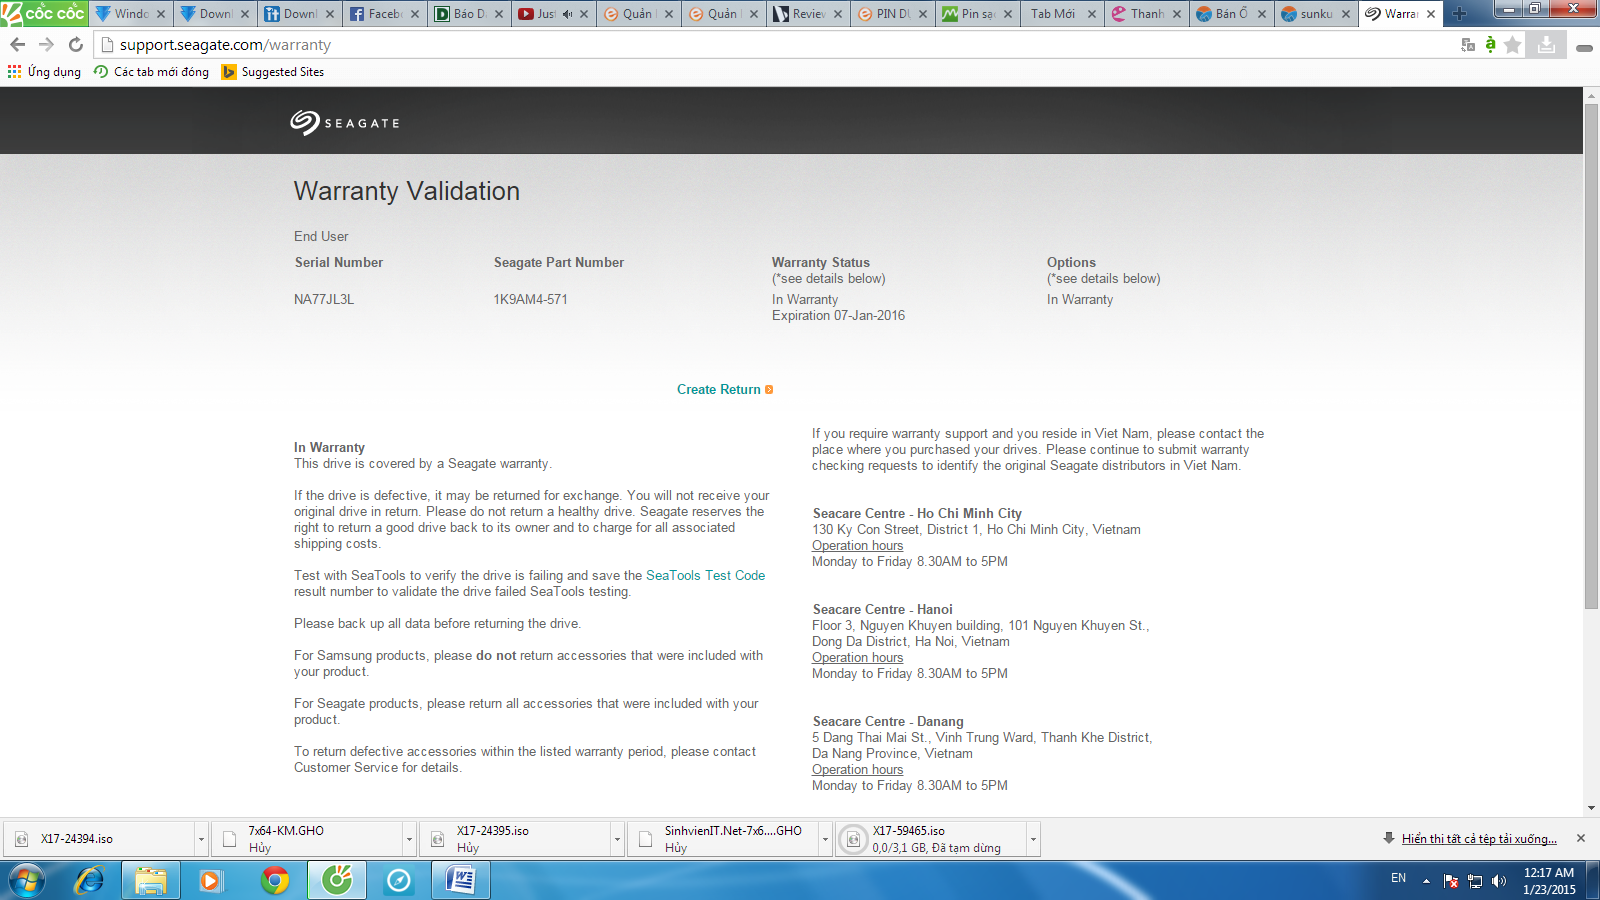Open Operation hours for Danang centre
This screenshot has height=900, width=1600.
tap(857, 770)
